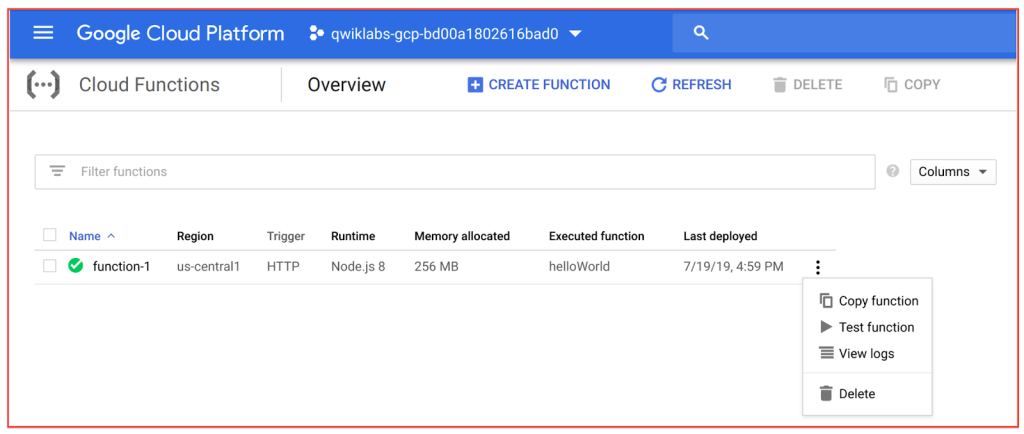Click the filter list icon
The width and height of the screenshot is (1024, 434).
(57, 171)
